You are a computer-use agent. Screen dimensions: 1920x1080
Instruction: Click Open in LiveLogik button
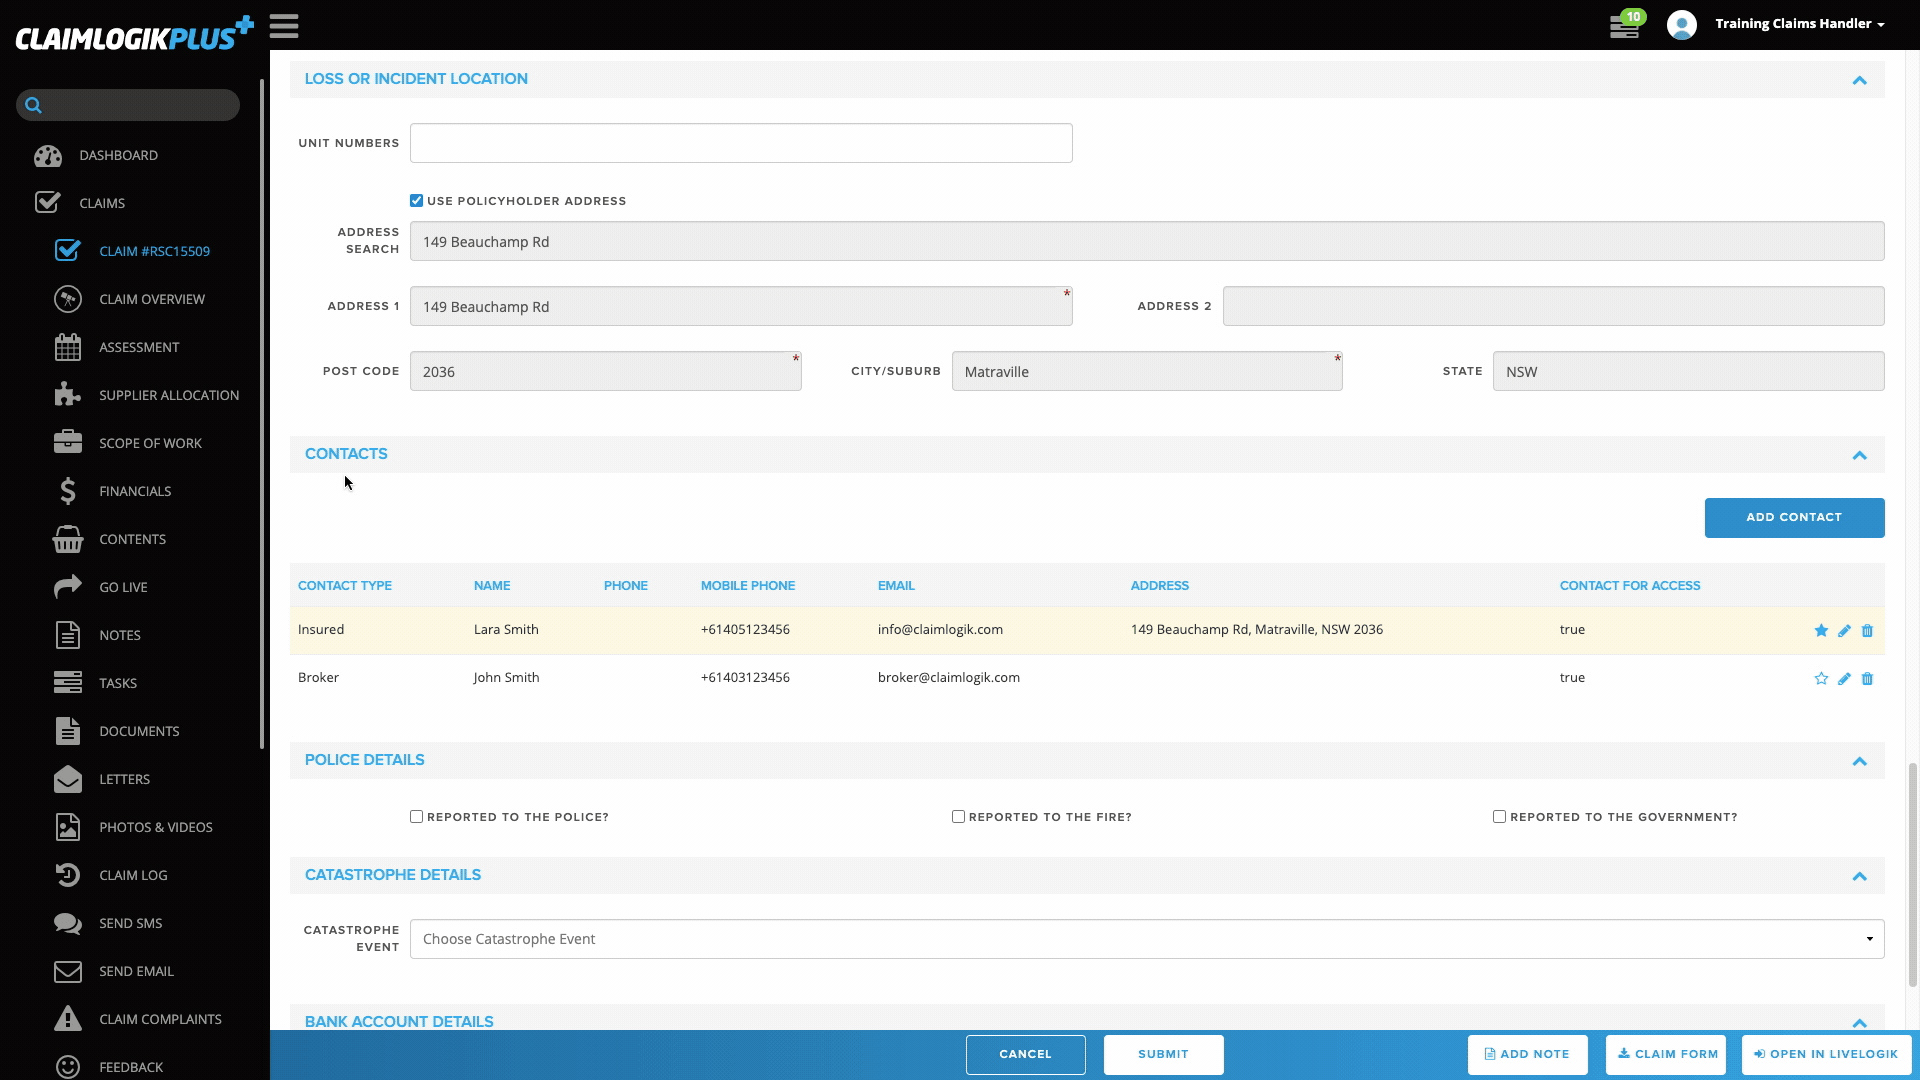(1826, 1054)
